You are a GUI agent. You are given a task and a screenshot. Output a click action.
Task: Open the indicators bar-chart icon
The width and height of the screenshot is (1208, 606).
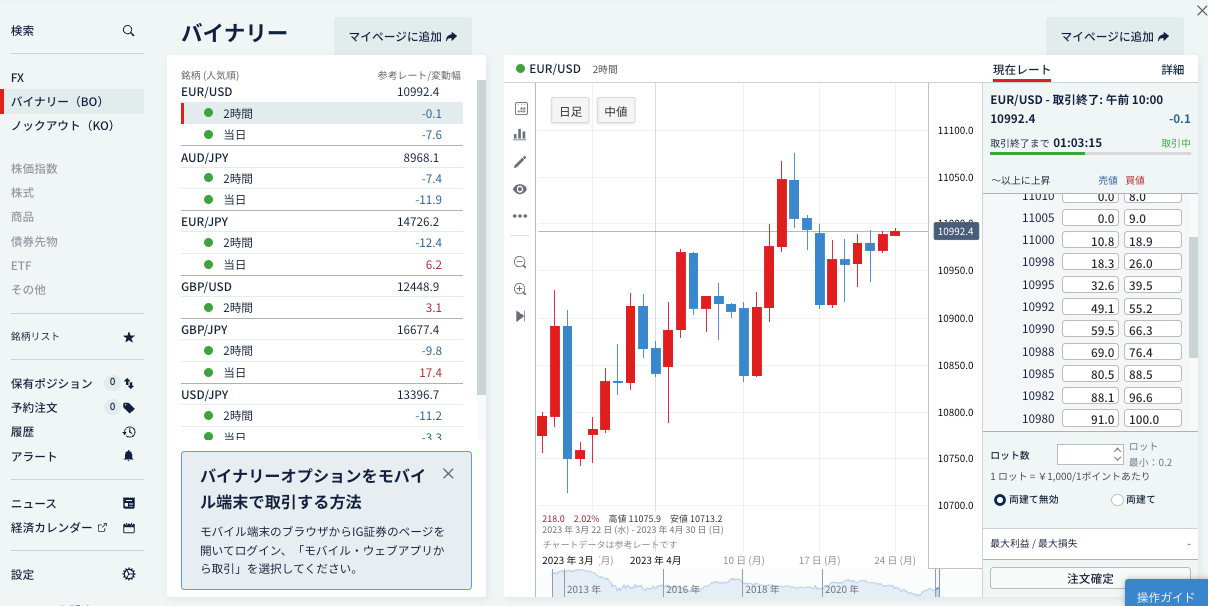[x=520, y=133]
